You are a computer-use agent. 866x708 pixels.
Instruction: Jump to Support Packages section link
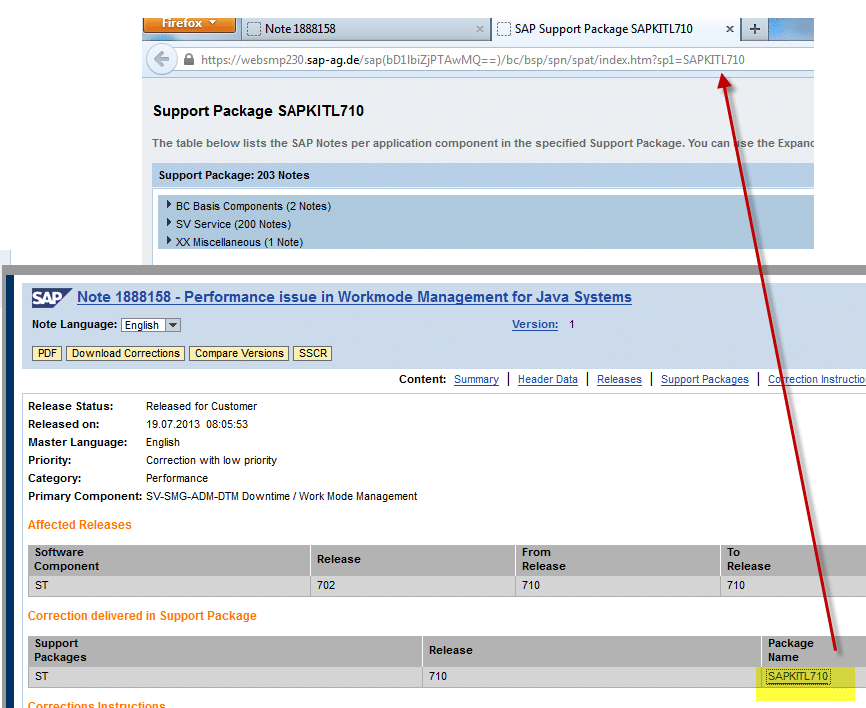click(x=704, y=380)
